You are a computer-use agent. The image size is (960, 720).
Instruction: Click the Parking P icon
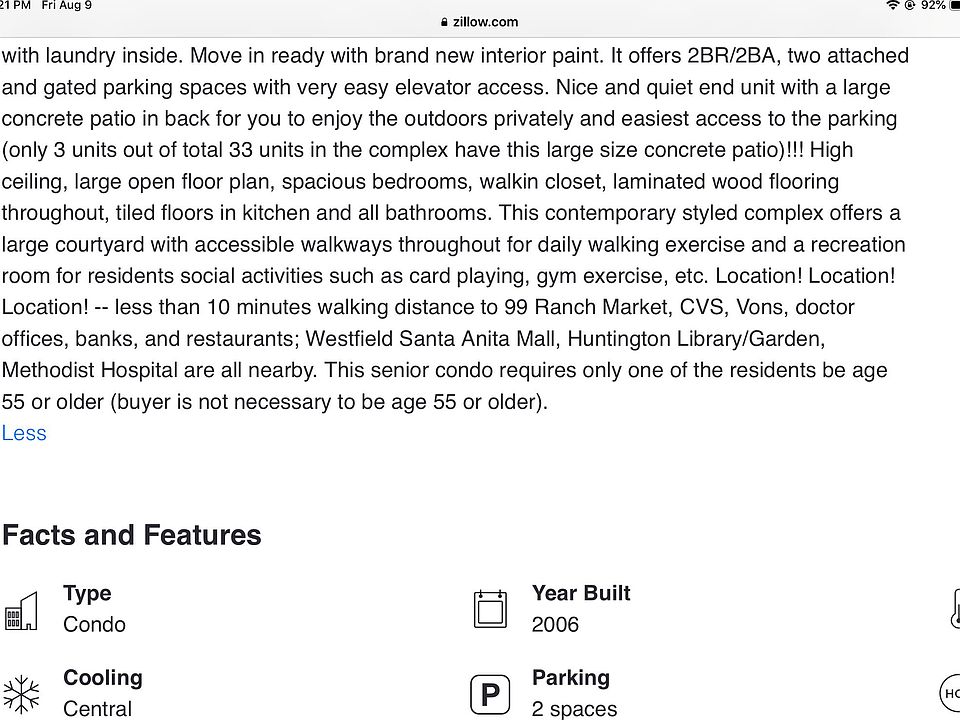pyautogui.click(x=490, y=694)
